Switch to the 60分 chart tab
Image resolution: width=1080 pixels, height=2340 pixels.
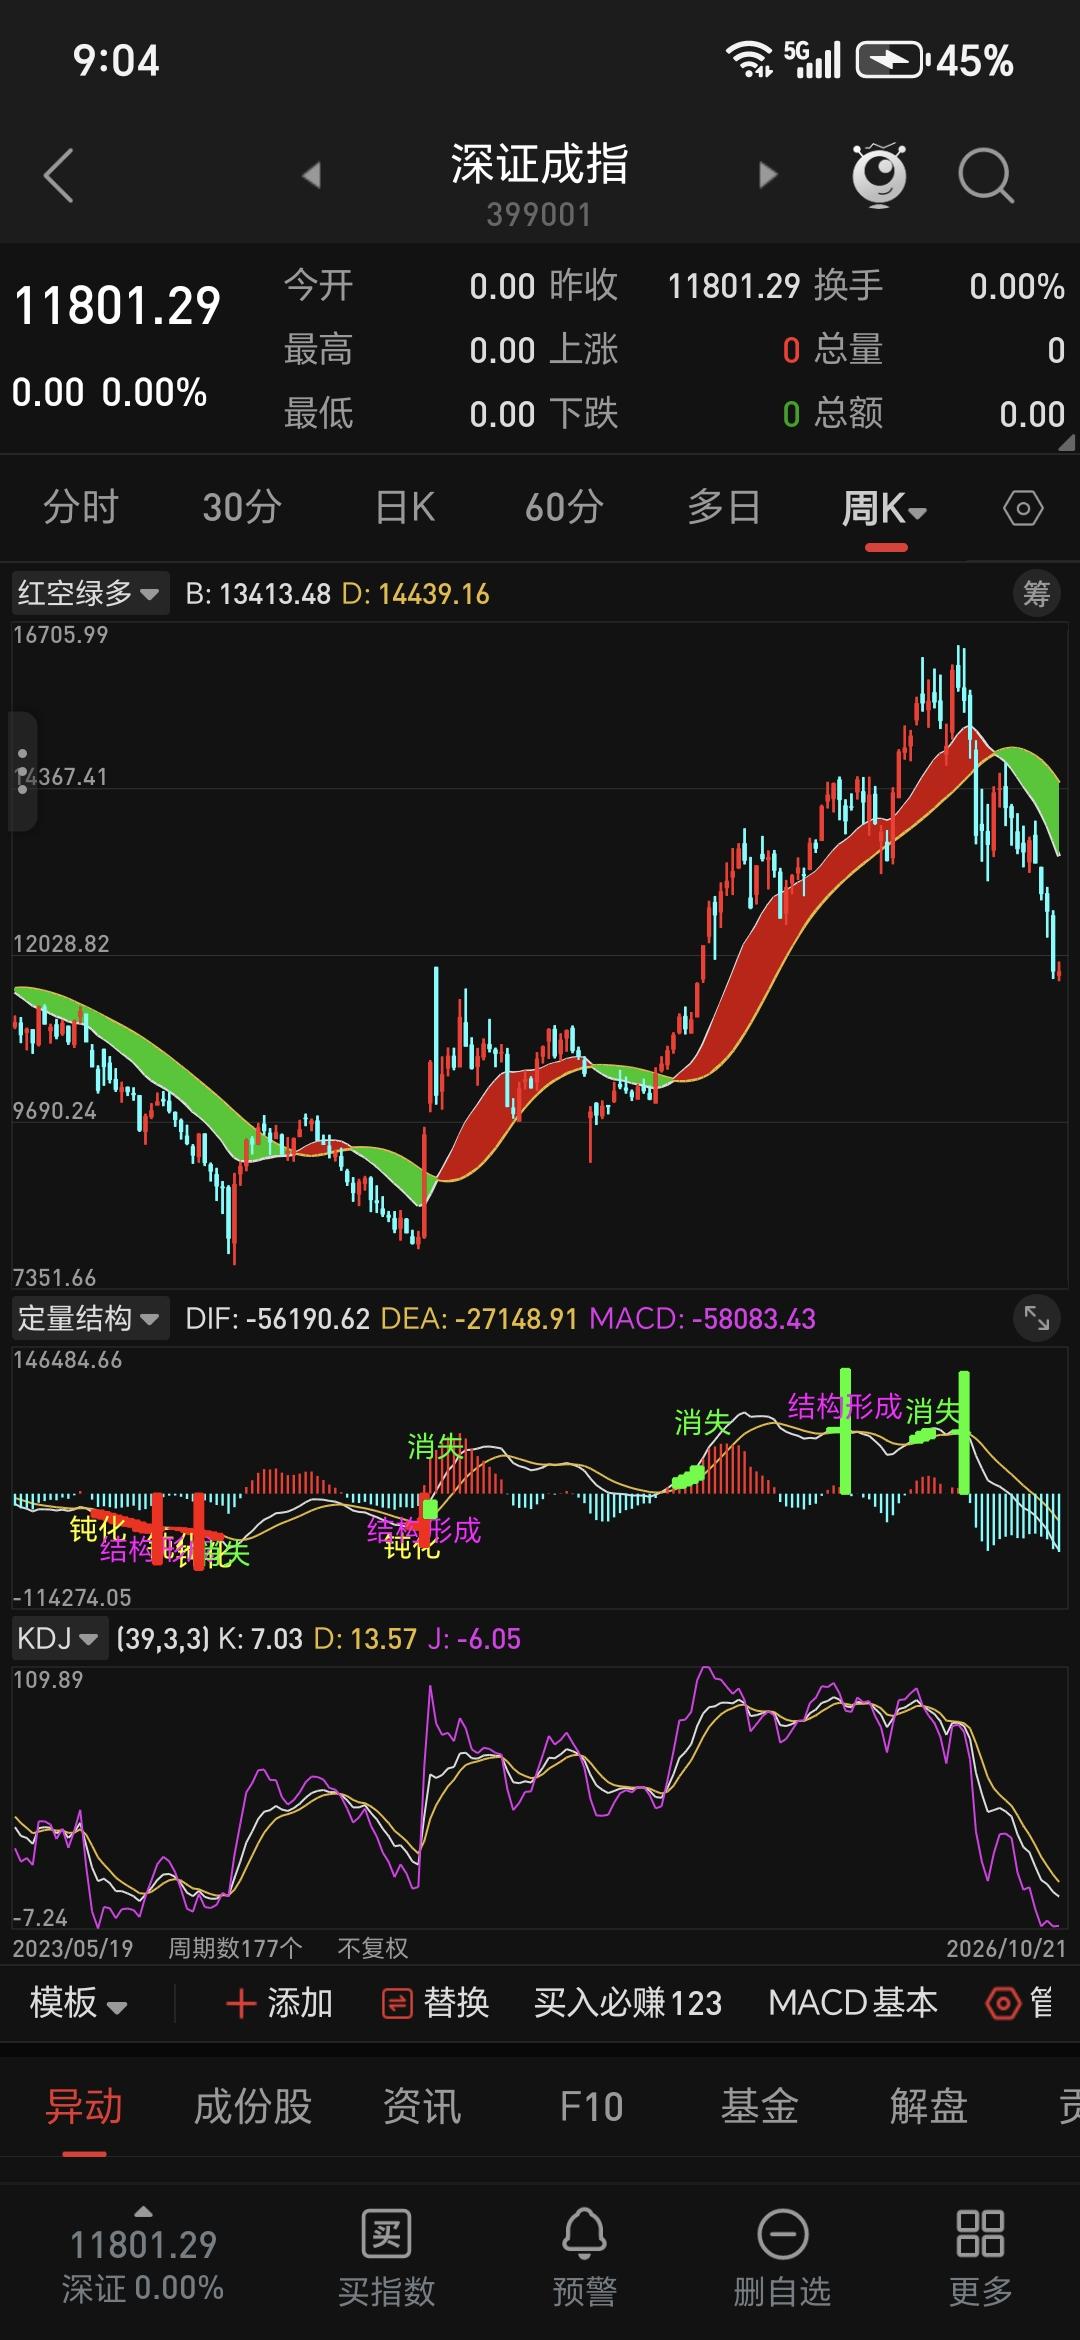pyautogui.click(x=564, y=508)
